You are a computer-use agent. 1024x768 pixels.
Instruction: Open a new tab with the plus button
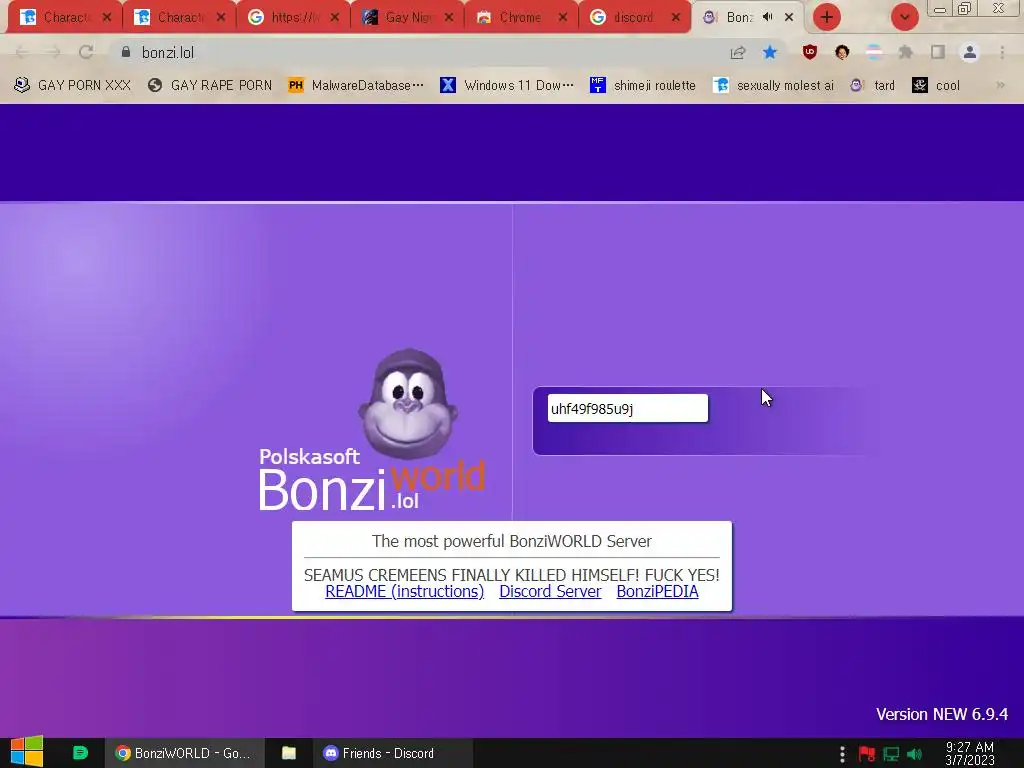pyautogui.click(x=827, y=17)
